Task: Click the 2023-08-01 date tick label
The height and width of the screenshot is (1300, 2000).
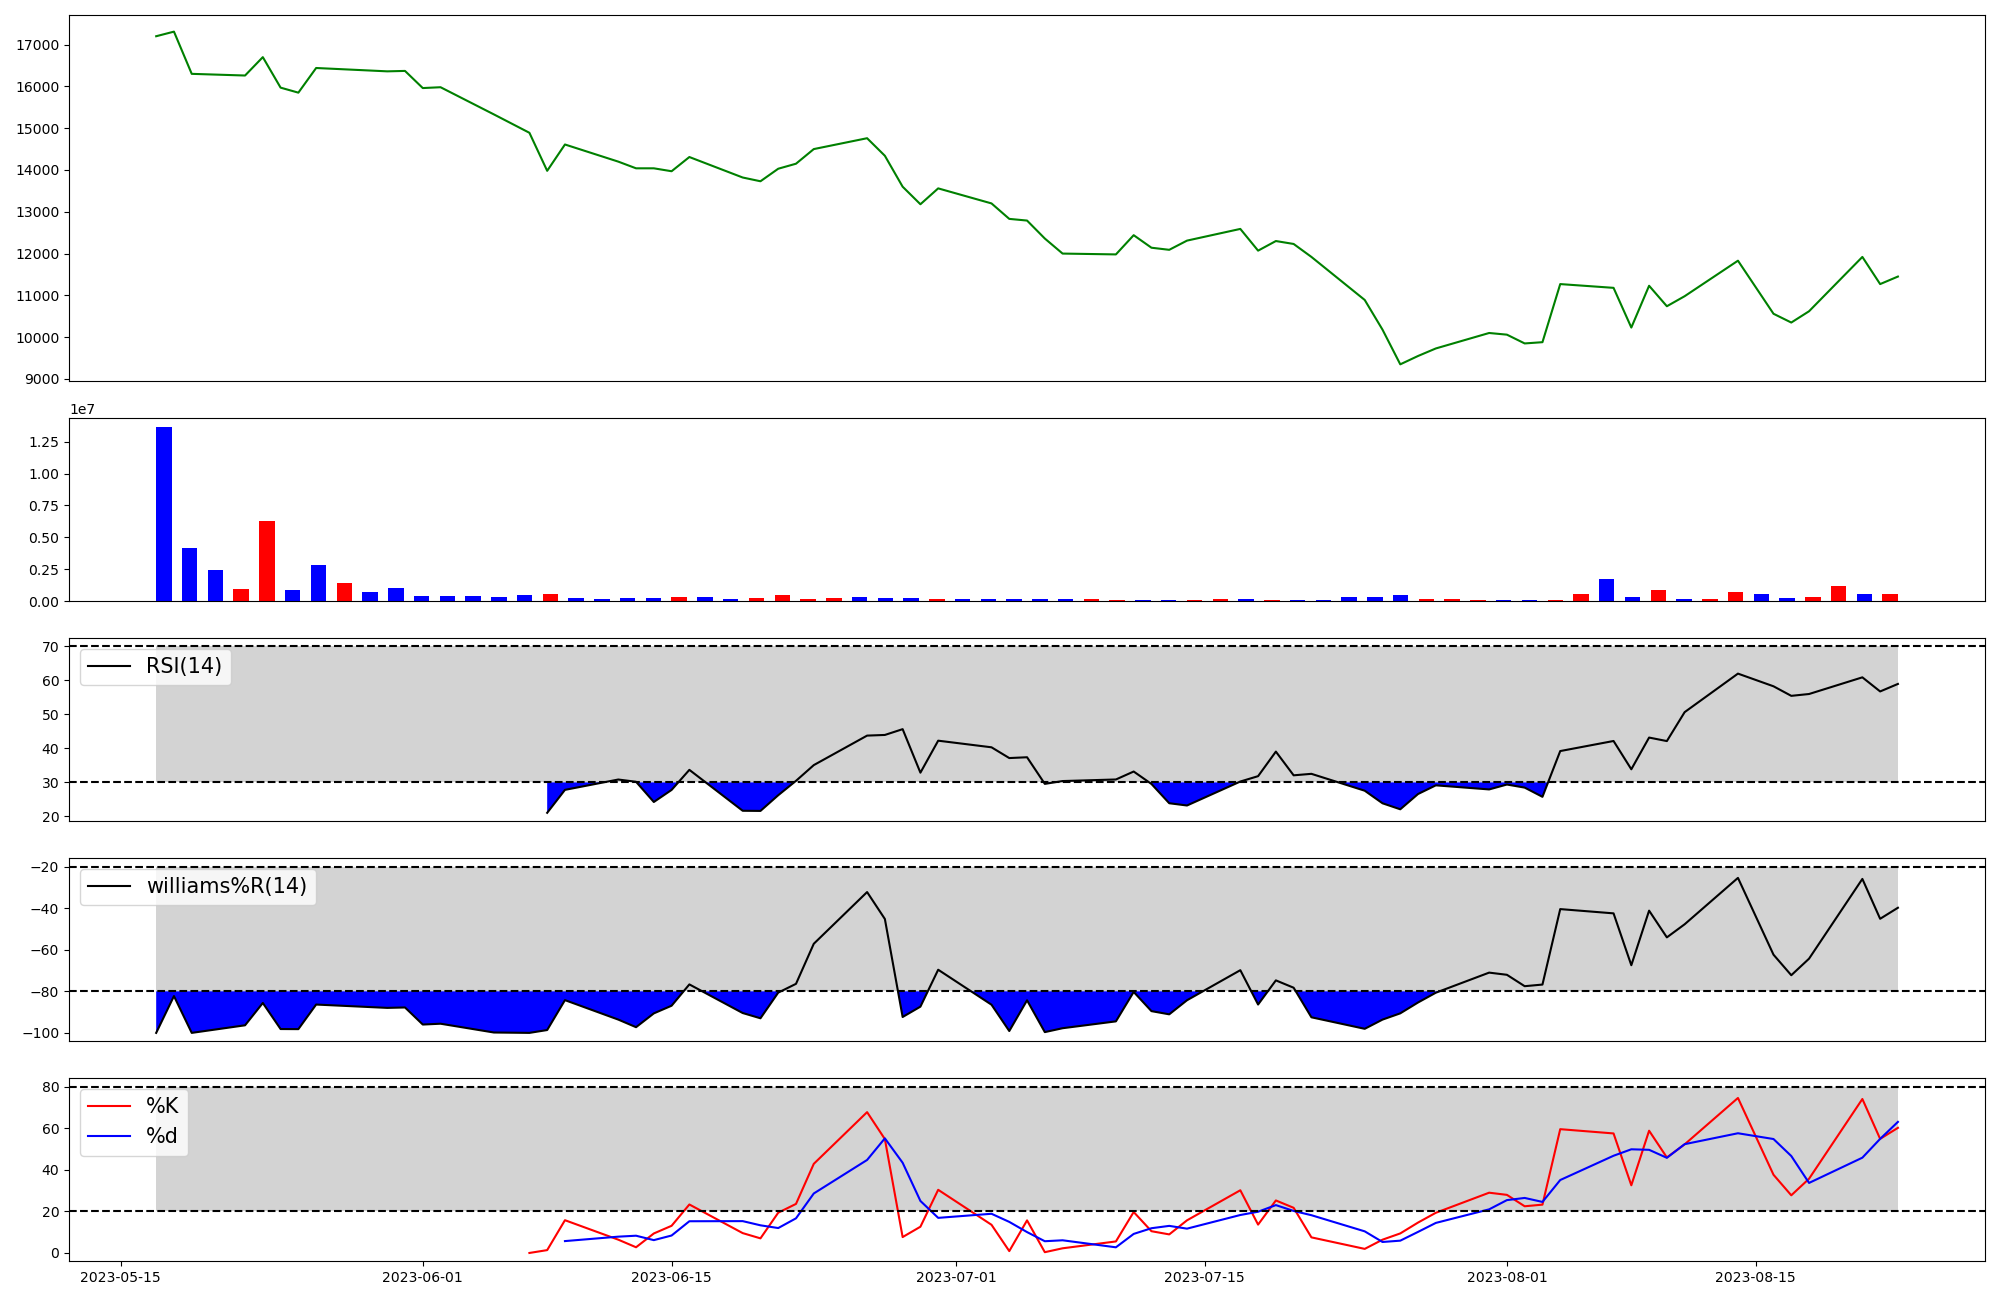Action: [1507, 1277]
